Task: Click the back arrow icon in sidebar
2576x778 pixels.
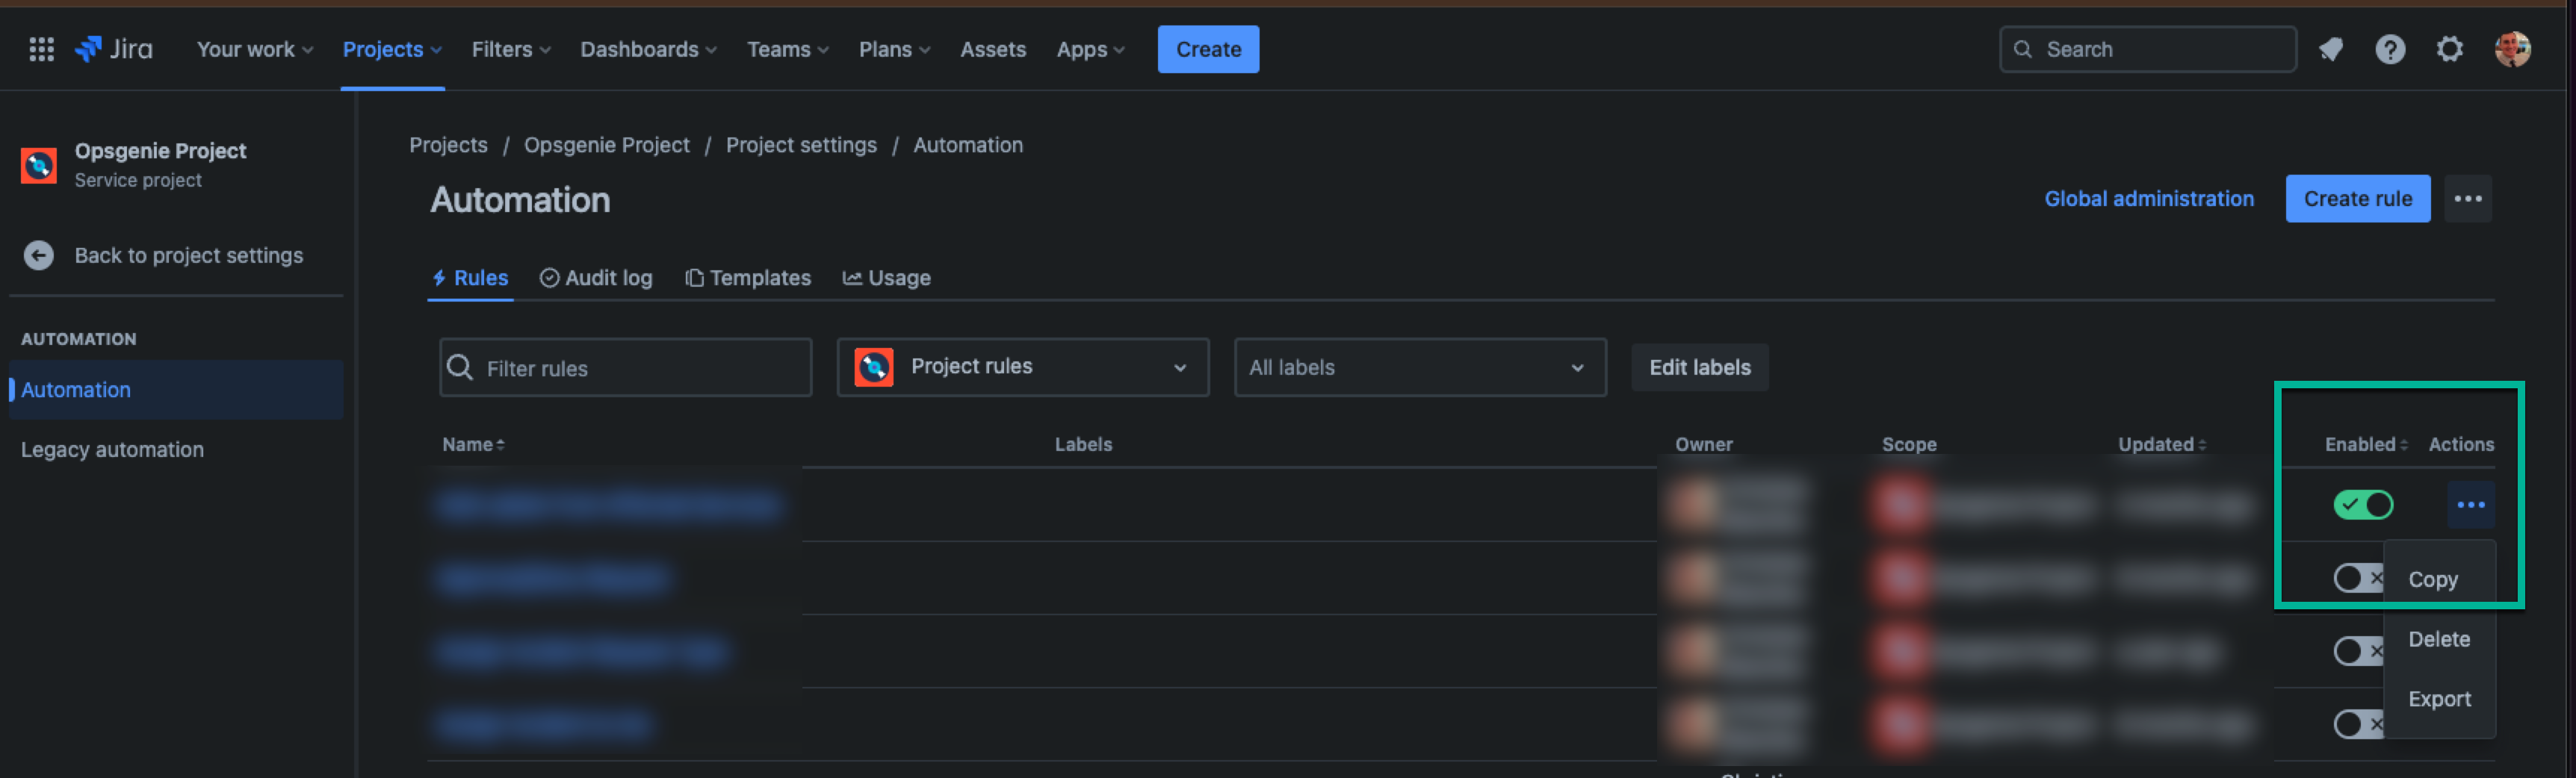Action: pos(39,256)
